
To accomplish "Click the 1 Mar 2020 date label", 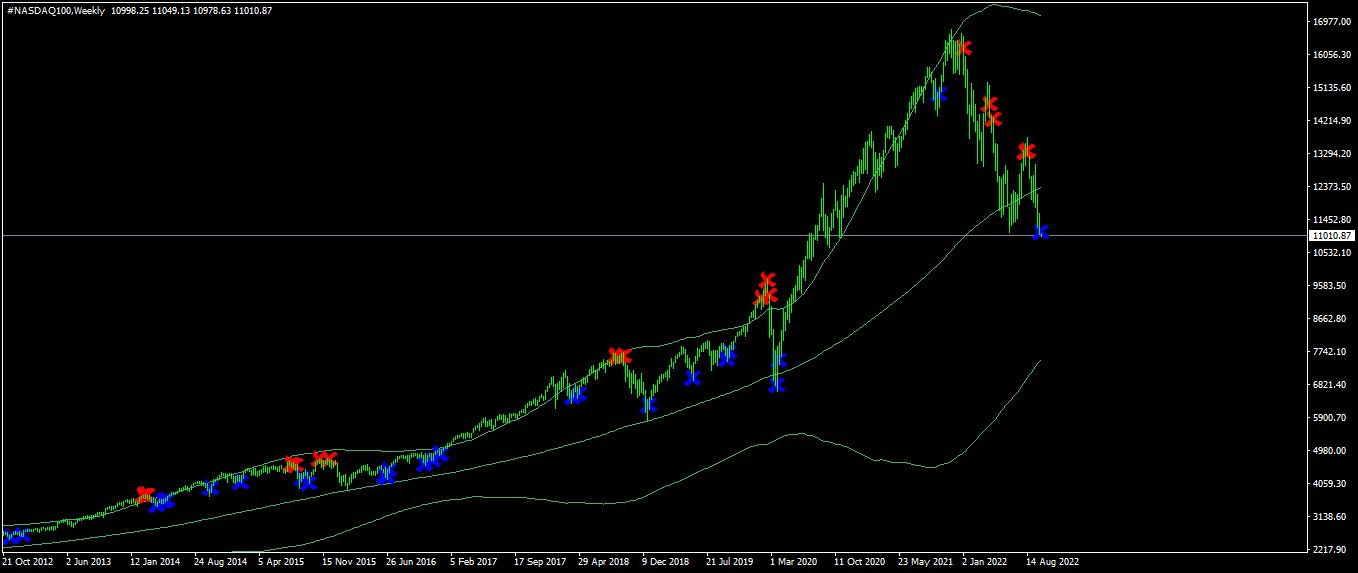I will click(x=796, y=562).
